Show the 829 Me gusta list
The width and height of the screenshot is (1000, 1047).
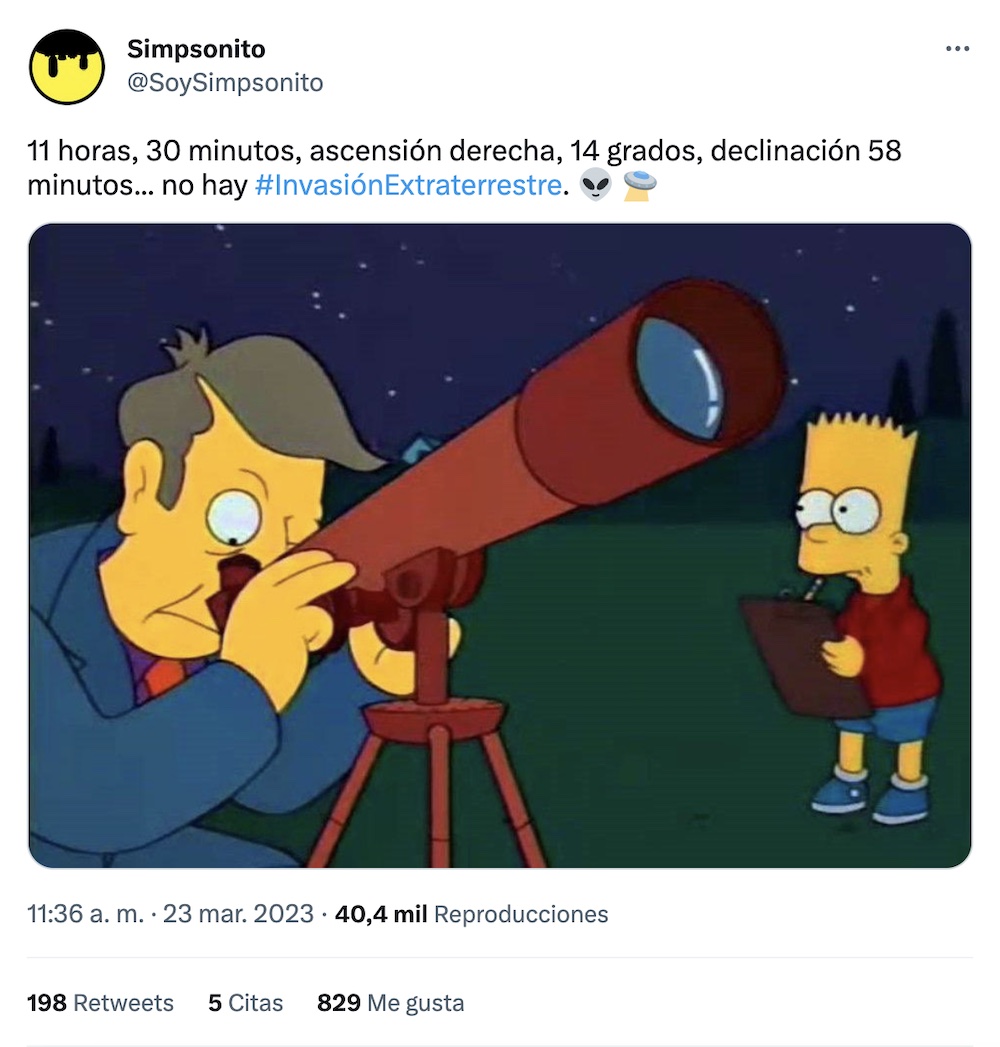(x=391, y=1003)
